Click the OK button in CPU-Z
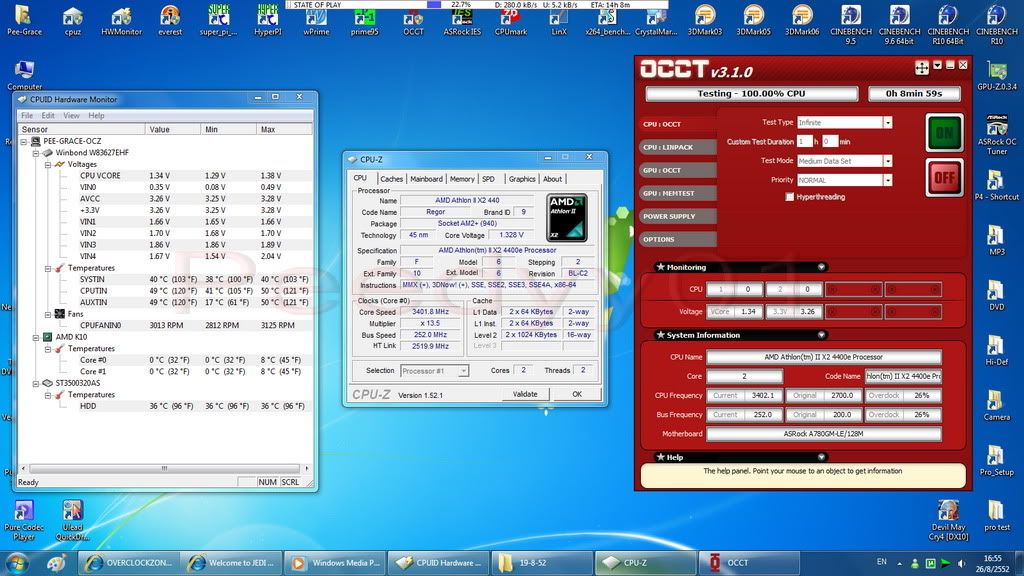The width and height of the screenshot is (1024, 576). click(577, 394)
